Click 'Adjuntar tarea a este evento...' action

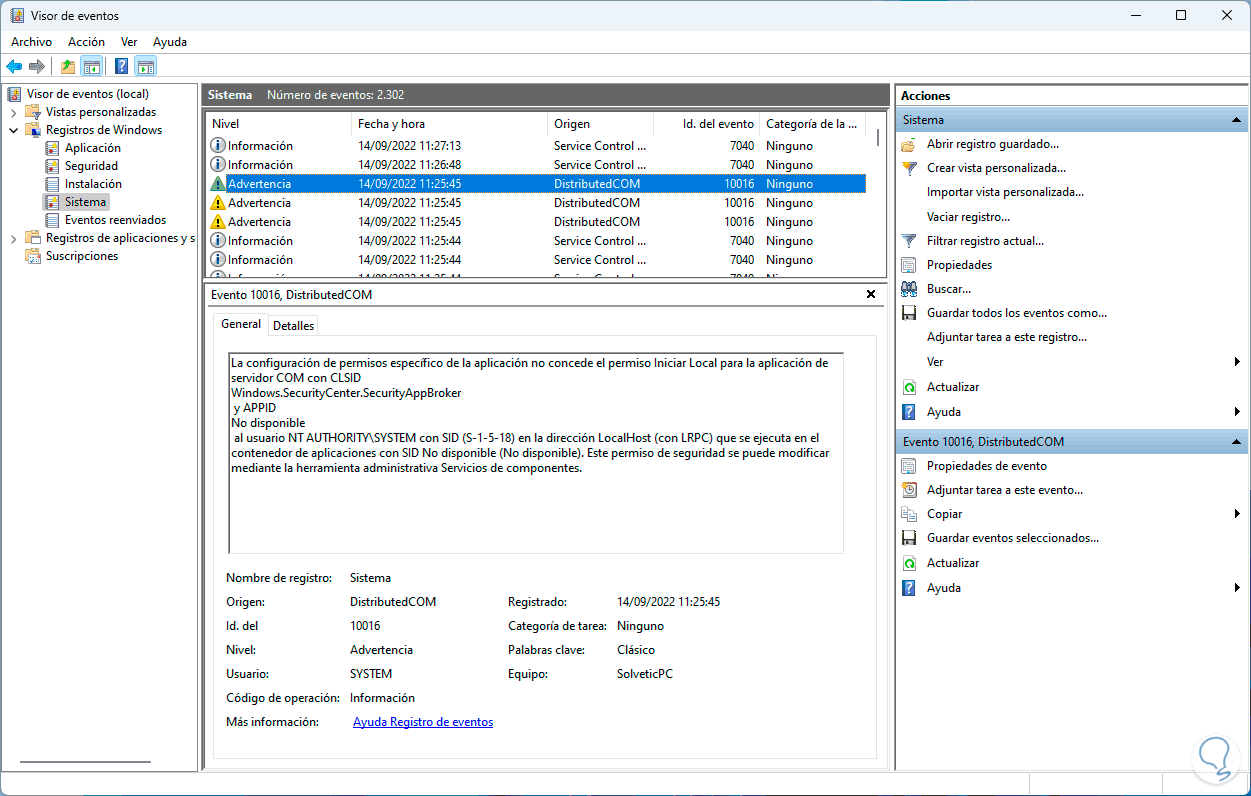[x=1004, y=490]
